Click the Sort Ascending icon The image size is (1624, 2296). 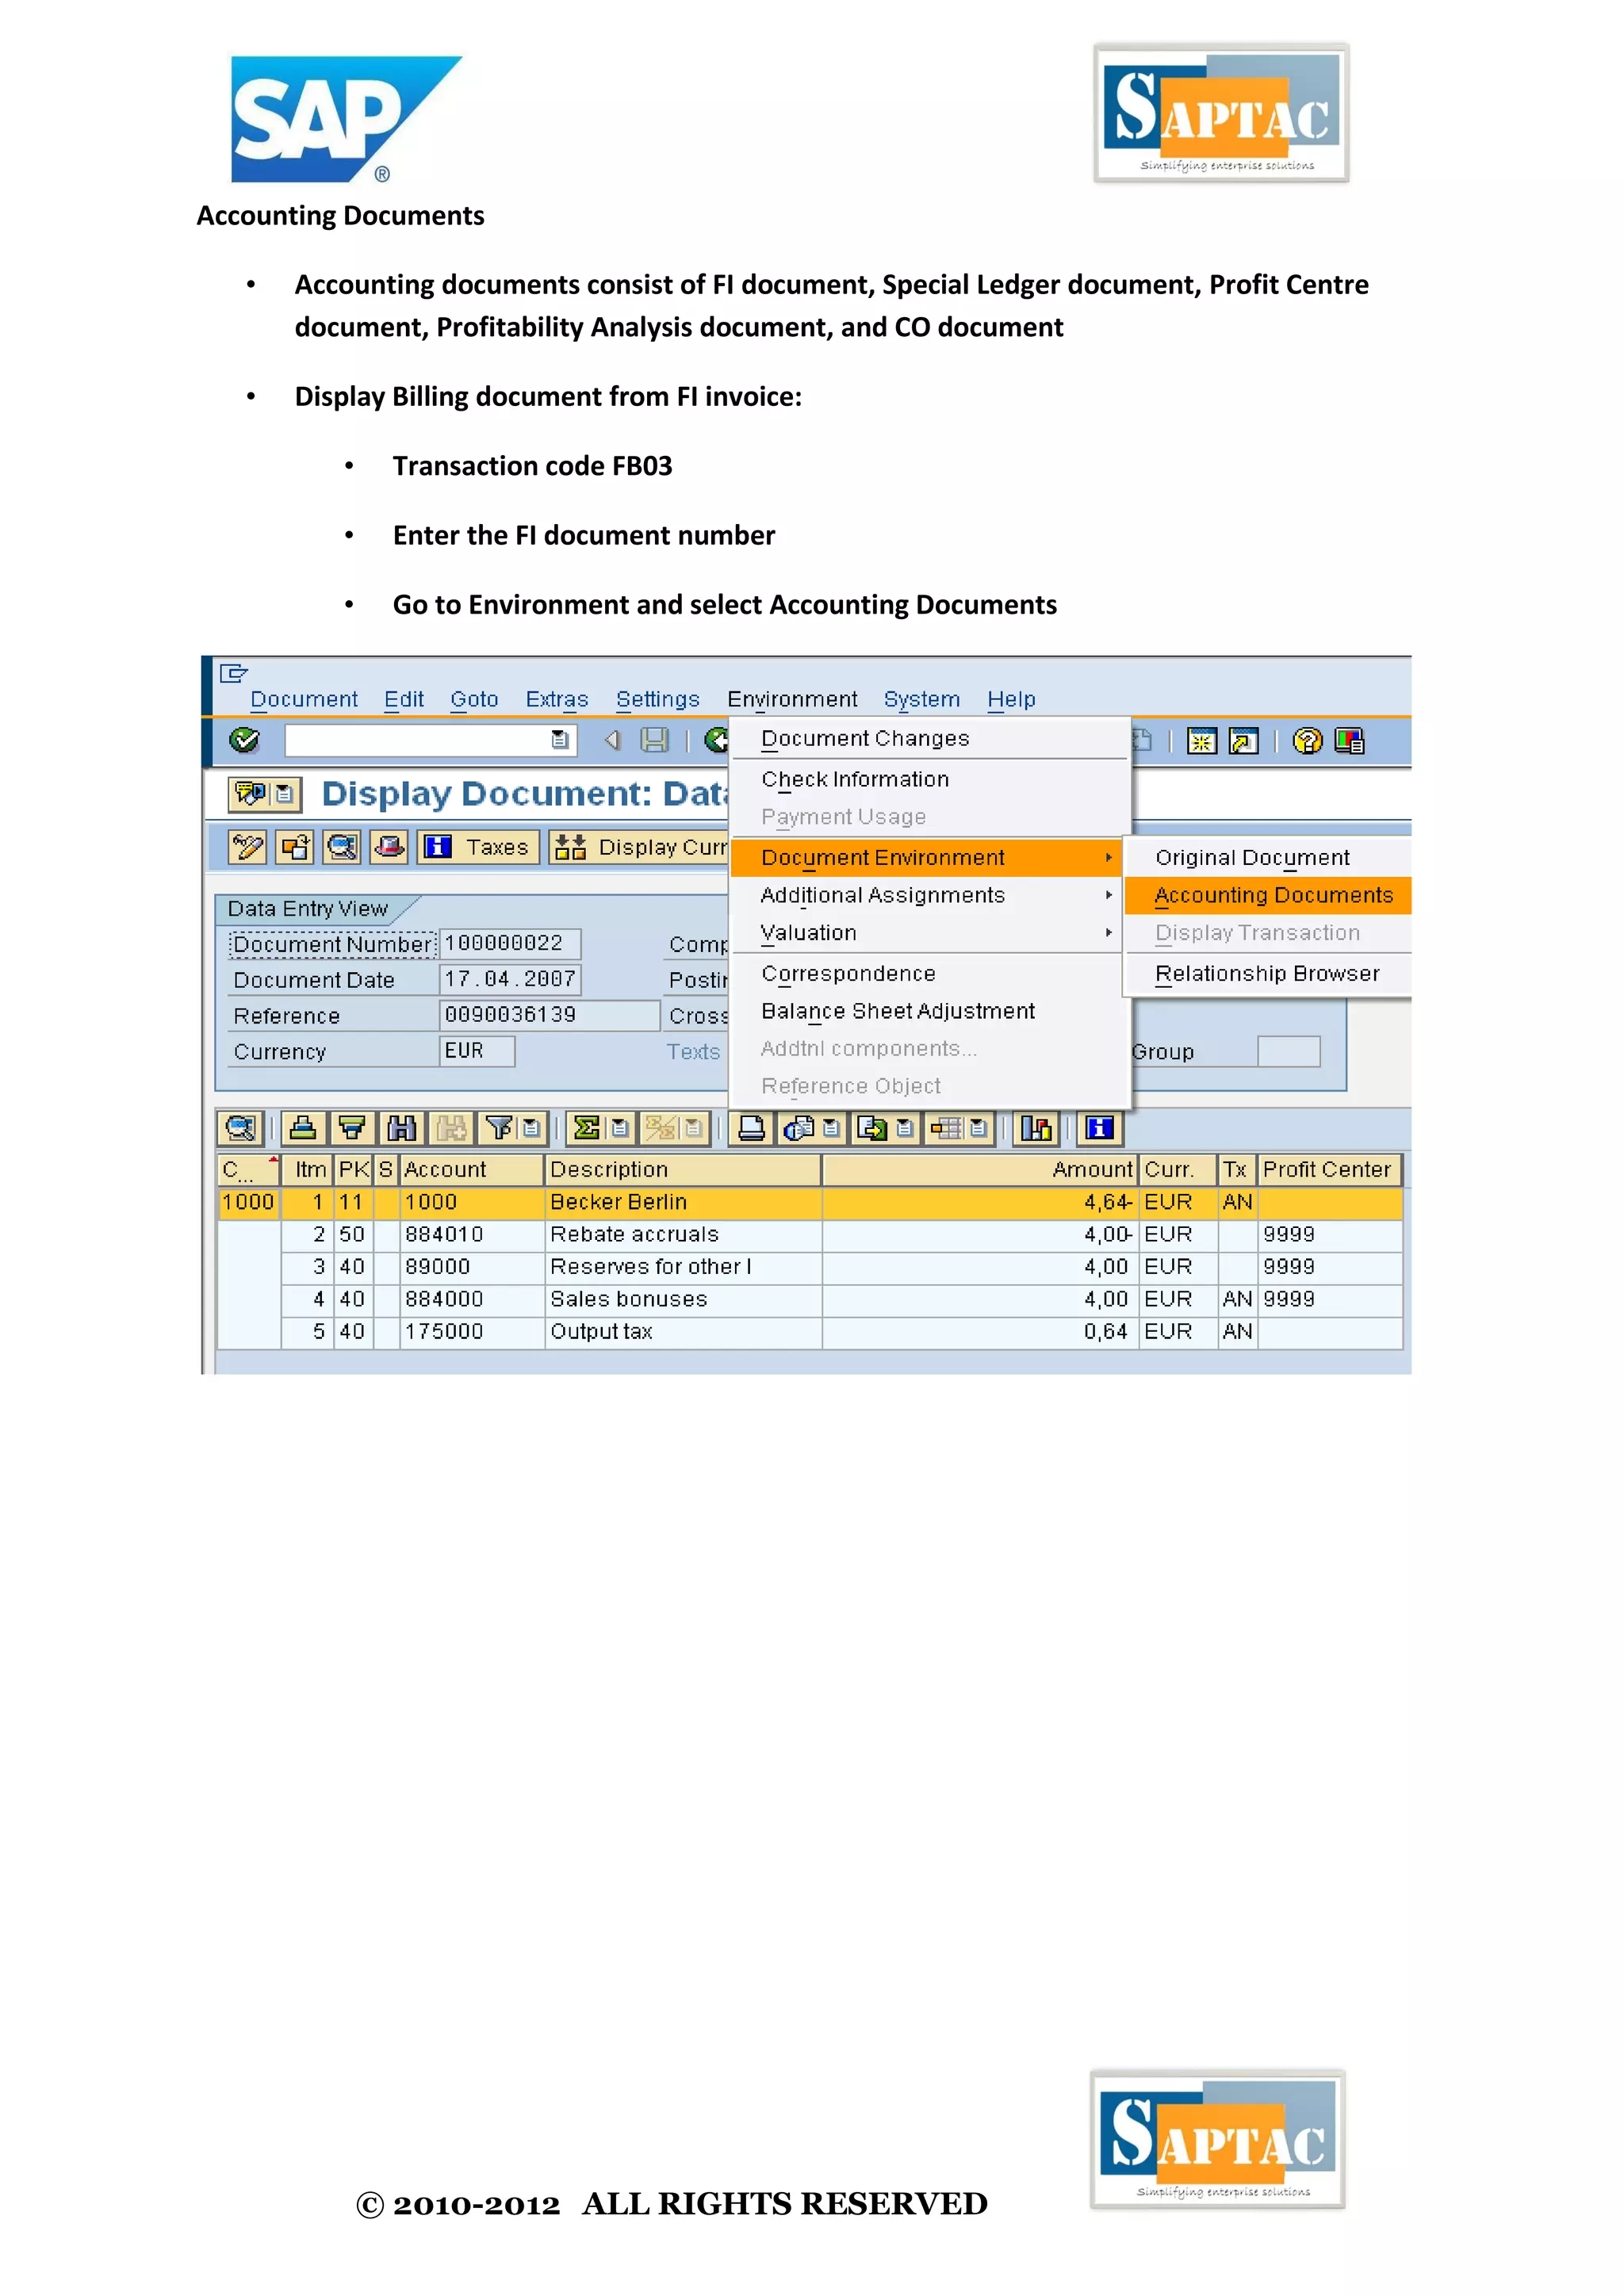(303, 1129)
